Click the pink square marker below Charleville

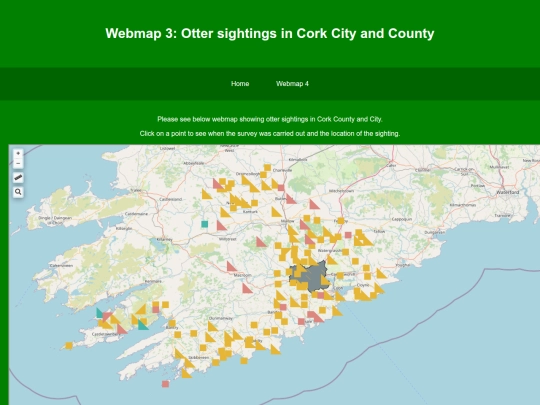click(x=281, y=188)
